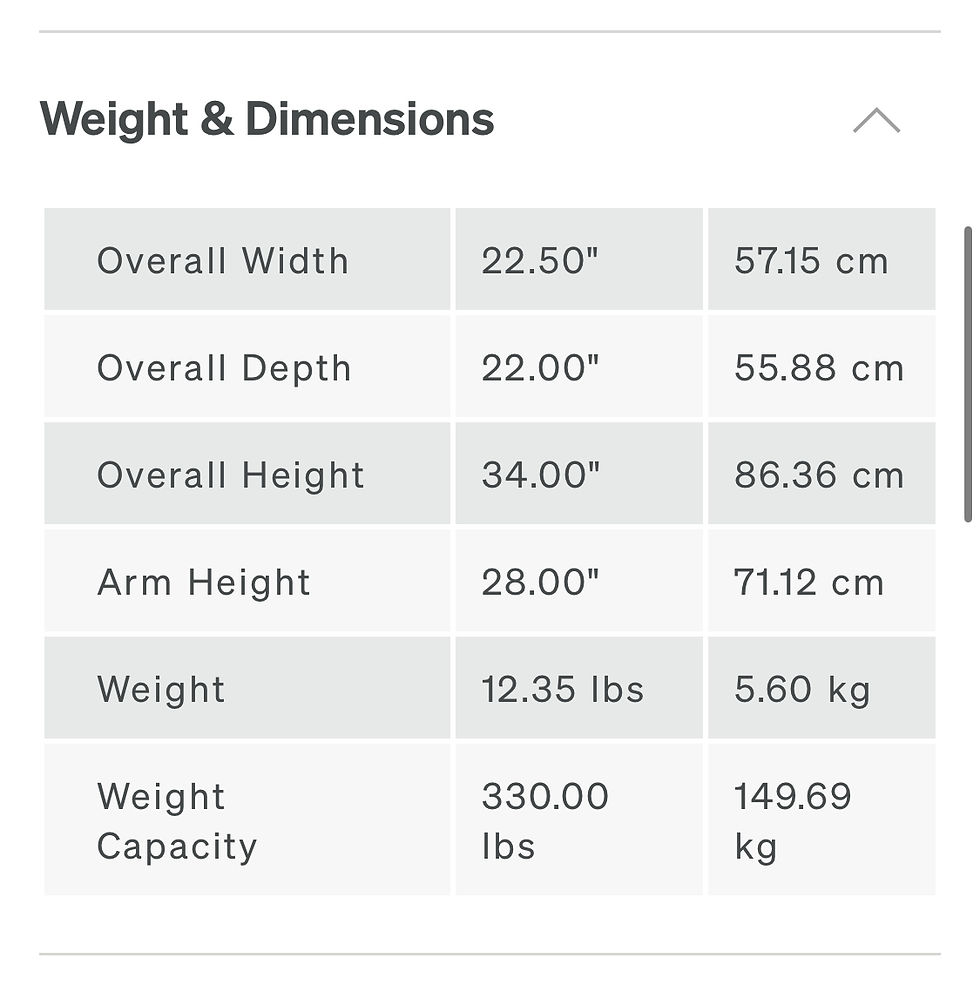Click the 22.50" width value

(x=540, y=261)
